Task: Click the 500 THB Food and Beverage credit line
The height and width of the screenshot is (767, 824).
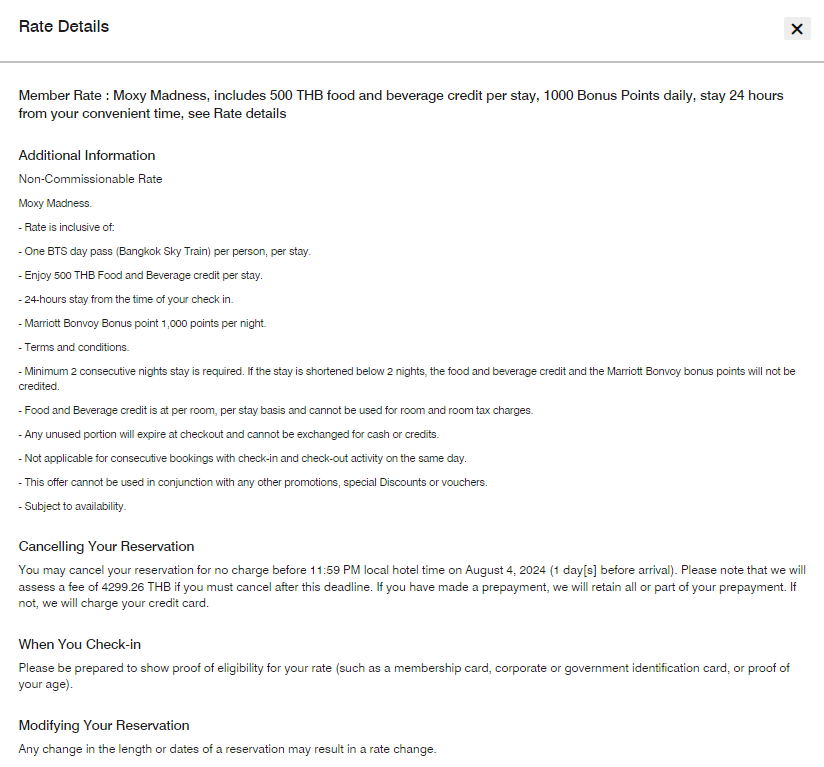Action: pos(141,275)
